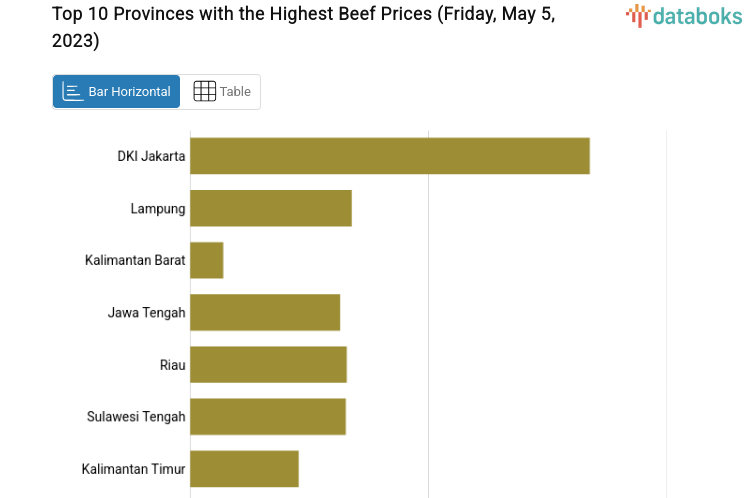Select the DKI Jakarta bar
This screenshot has width=753, height=498.
[389, 156]
